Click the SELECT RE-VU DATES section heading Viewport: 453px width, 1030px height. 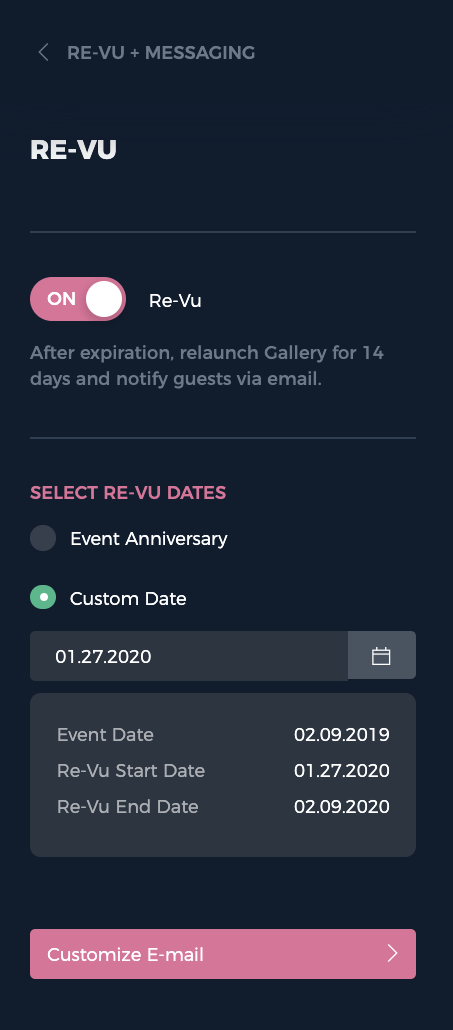(128, 493)
